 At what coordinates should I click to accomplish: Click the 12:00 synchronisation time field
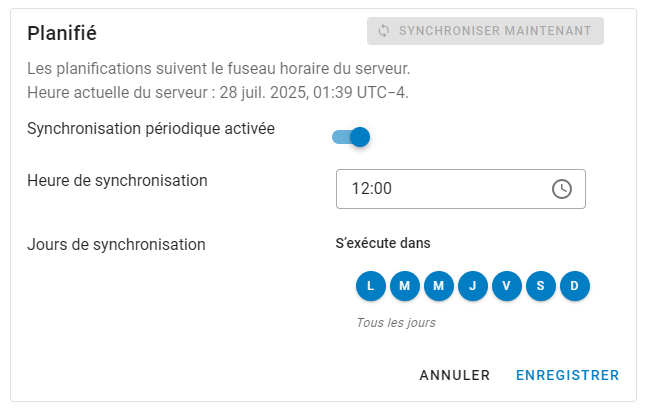point(440,189)
